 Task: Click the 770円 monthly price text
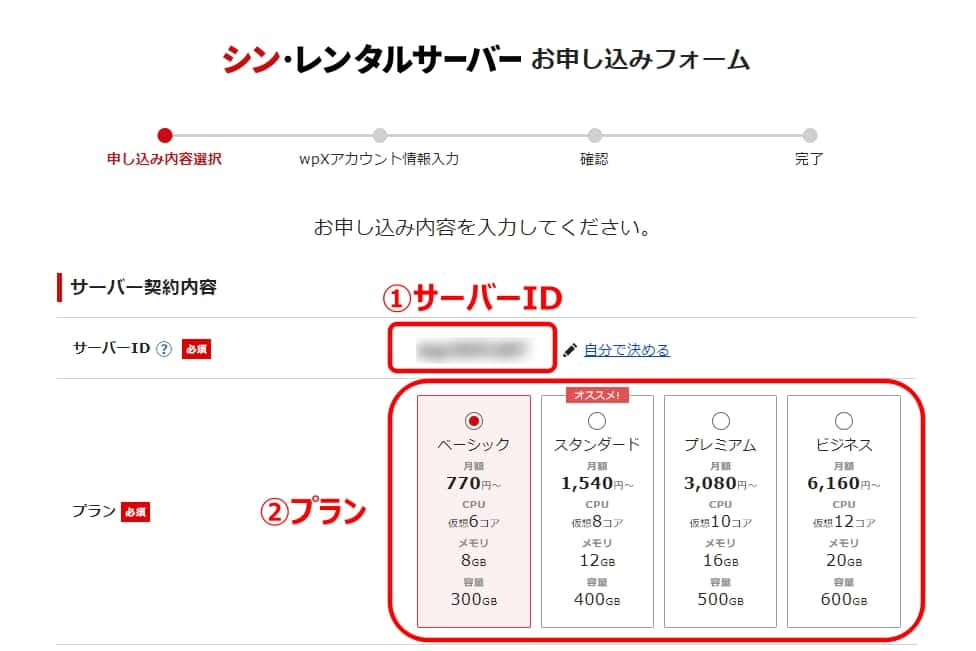(x=474, y=483)
